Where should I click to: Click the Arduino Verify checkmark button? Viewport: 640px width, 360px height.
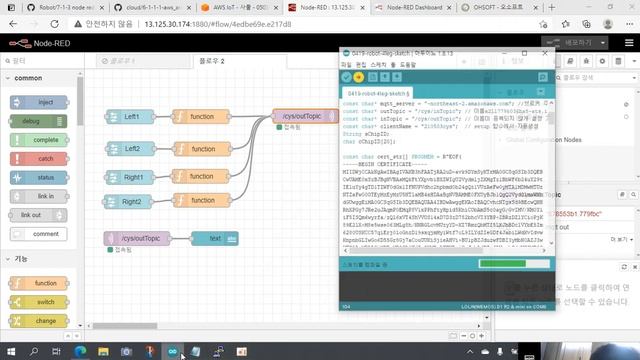point(347,77)
